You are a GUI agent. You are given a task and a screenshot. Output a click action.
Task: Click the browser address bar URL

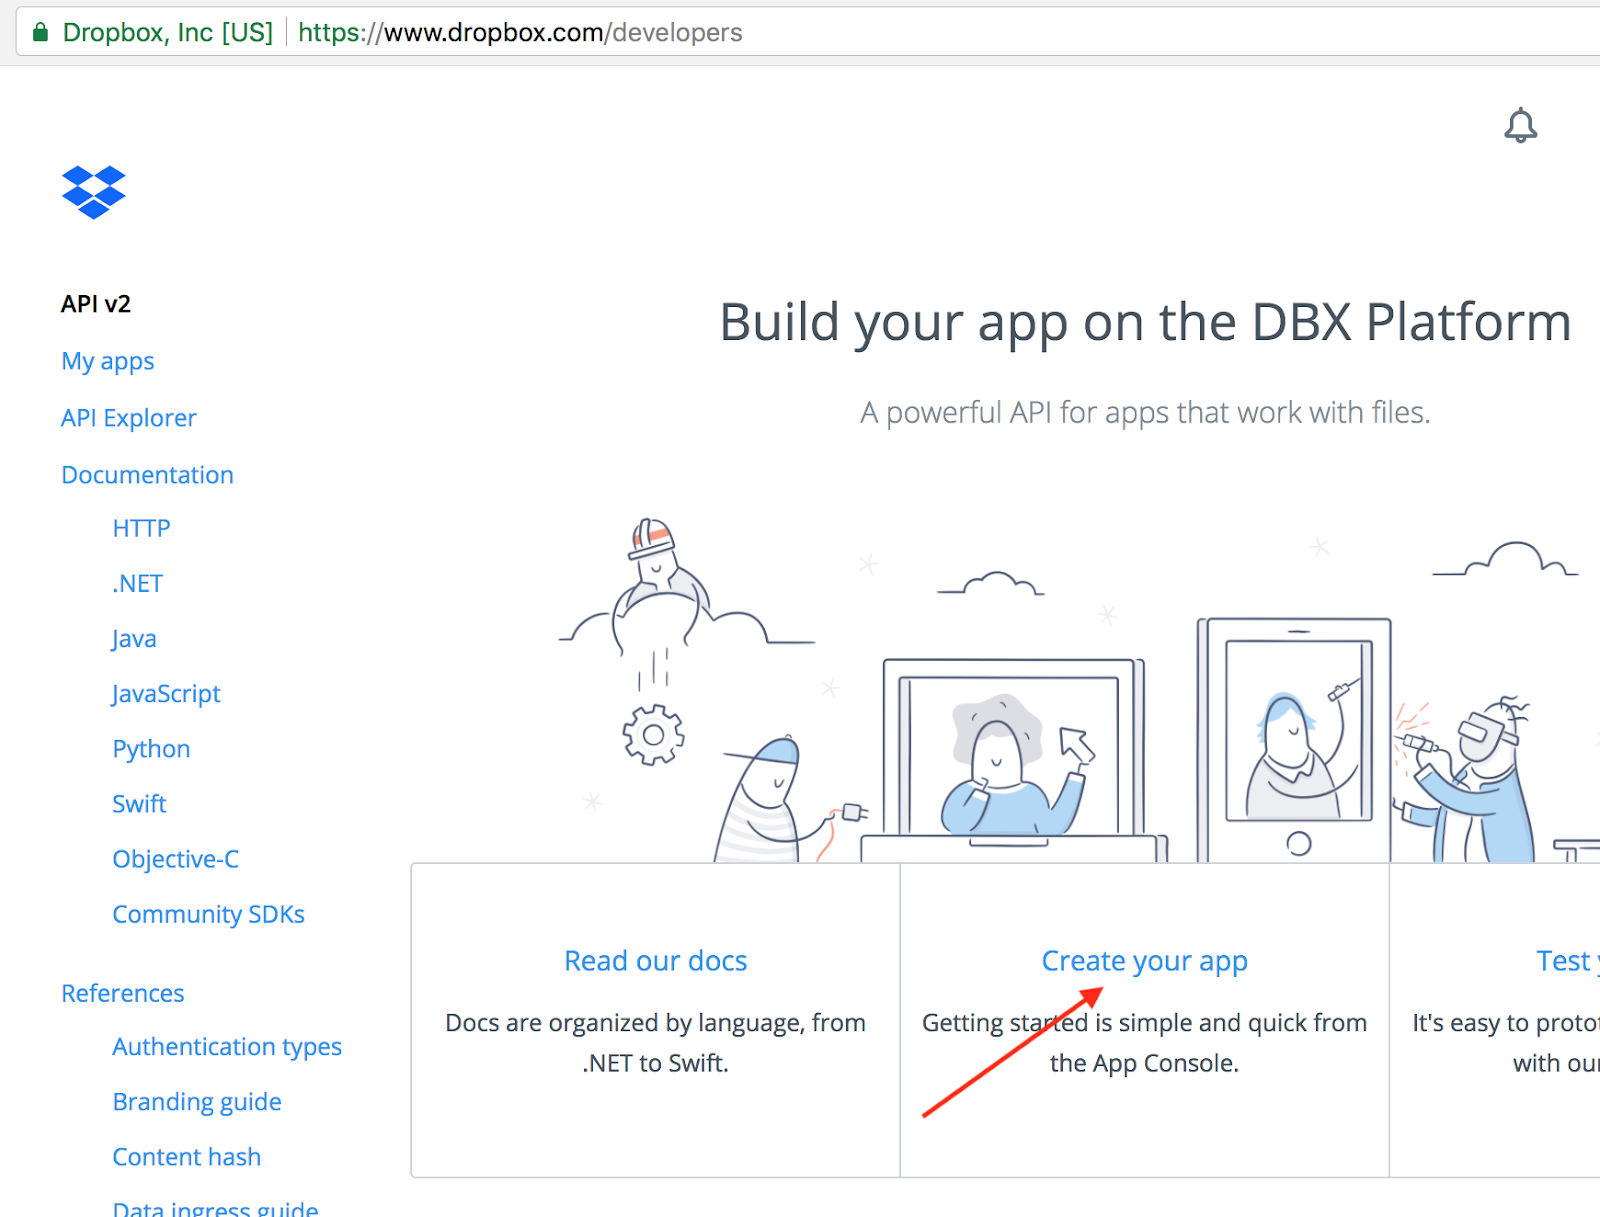pos(520,32)
